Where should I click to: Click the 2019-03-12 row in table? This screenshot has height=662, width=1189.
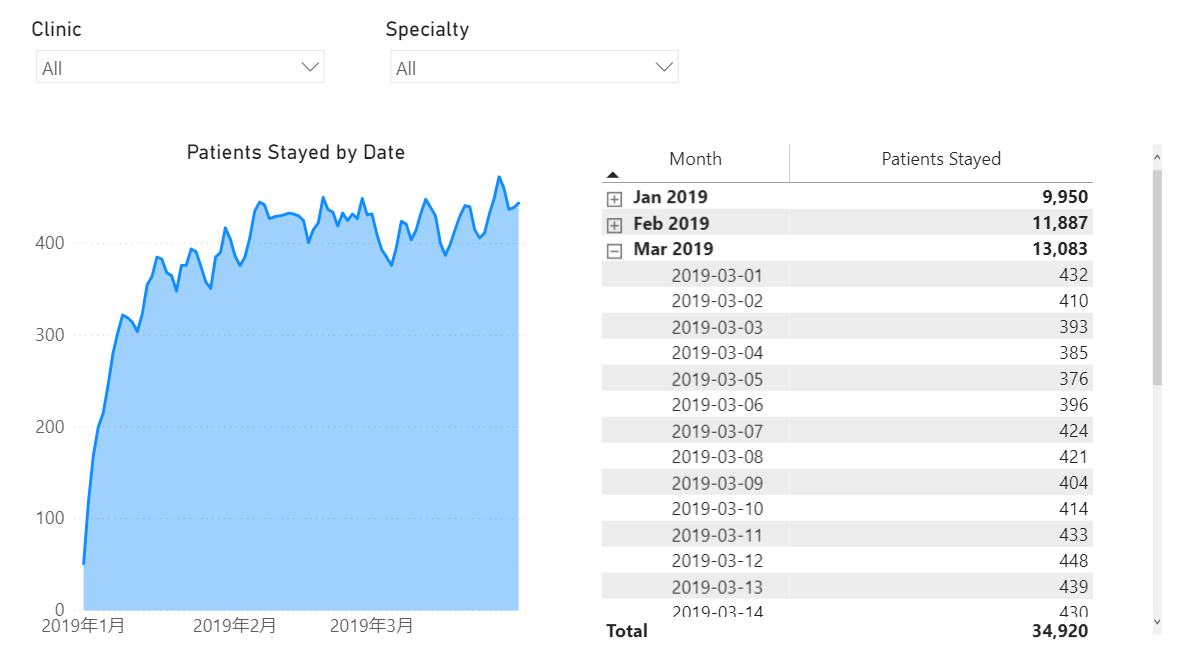[x=716, y=561]
